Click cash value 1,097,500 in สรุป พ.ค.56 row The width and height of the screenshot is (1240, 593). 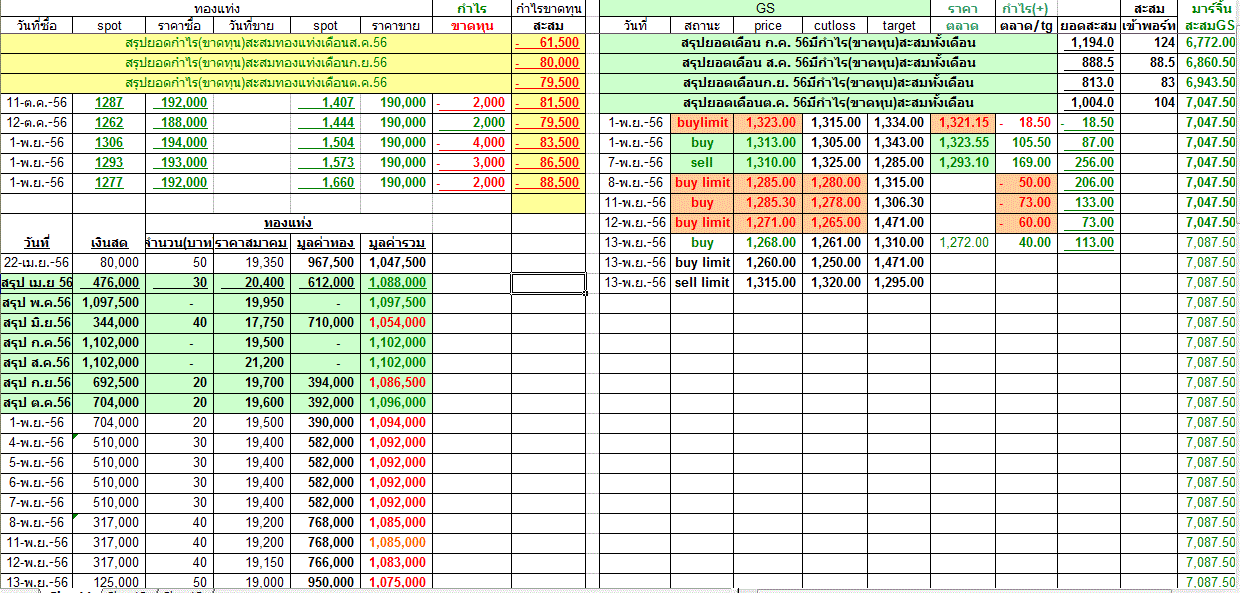pos(108,302)
